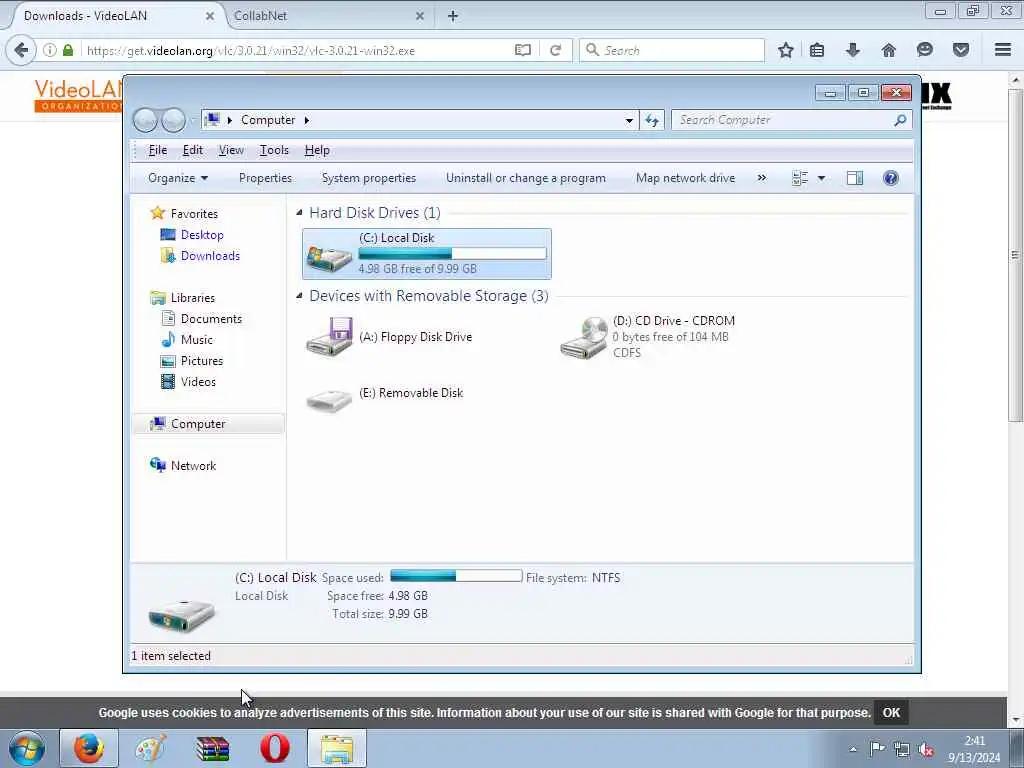Click the Firefox back arrow button
This screenshot has width=1024, height=768.
[x=21, y=50]
